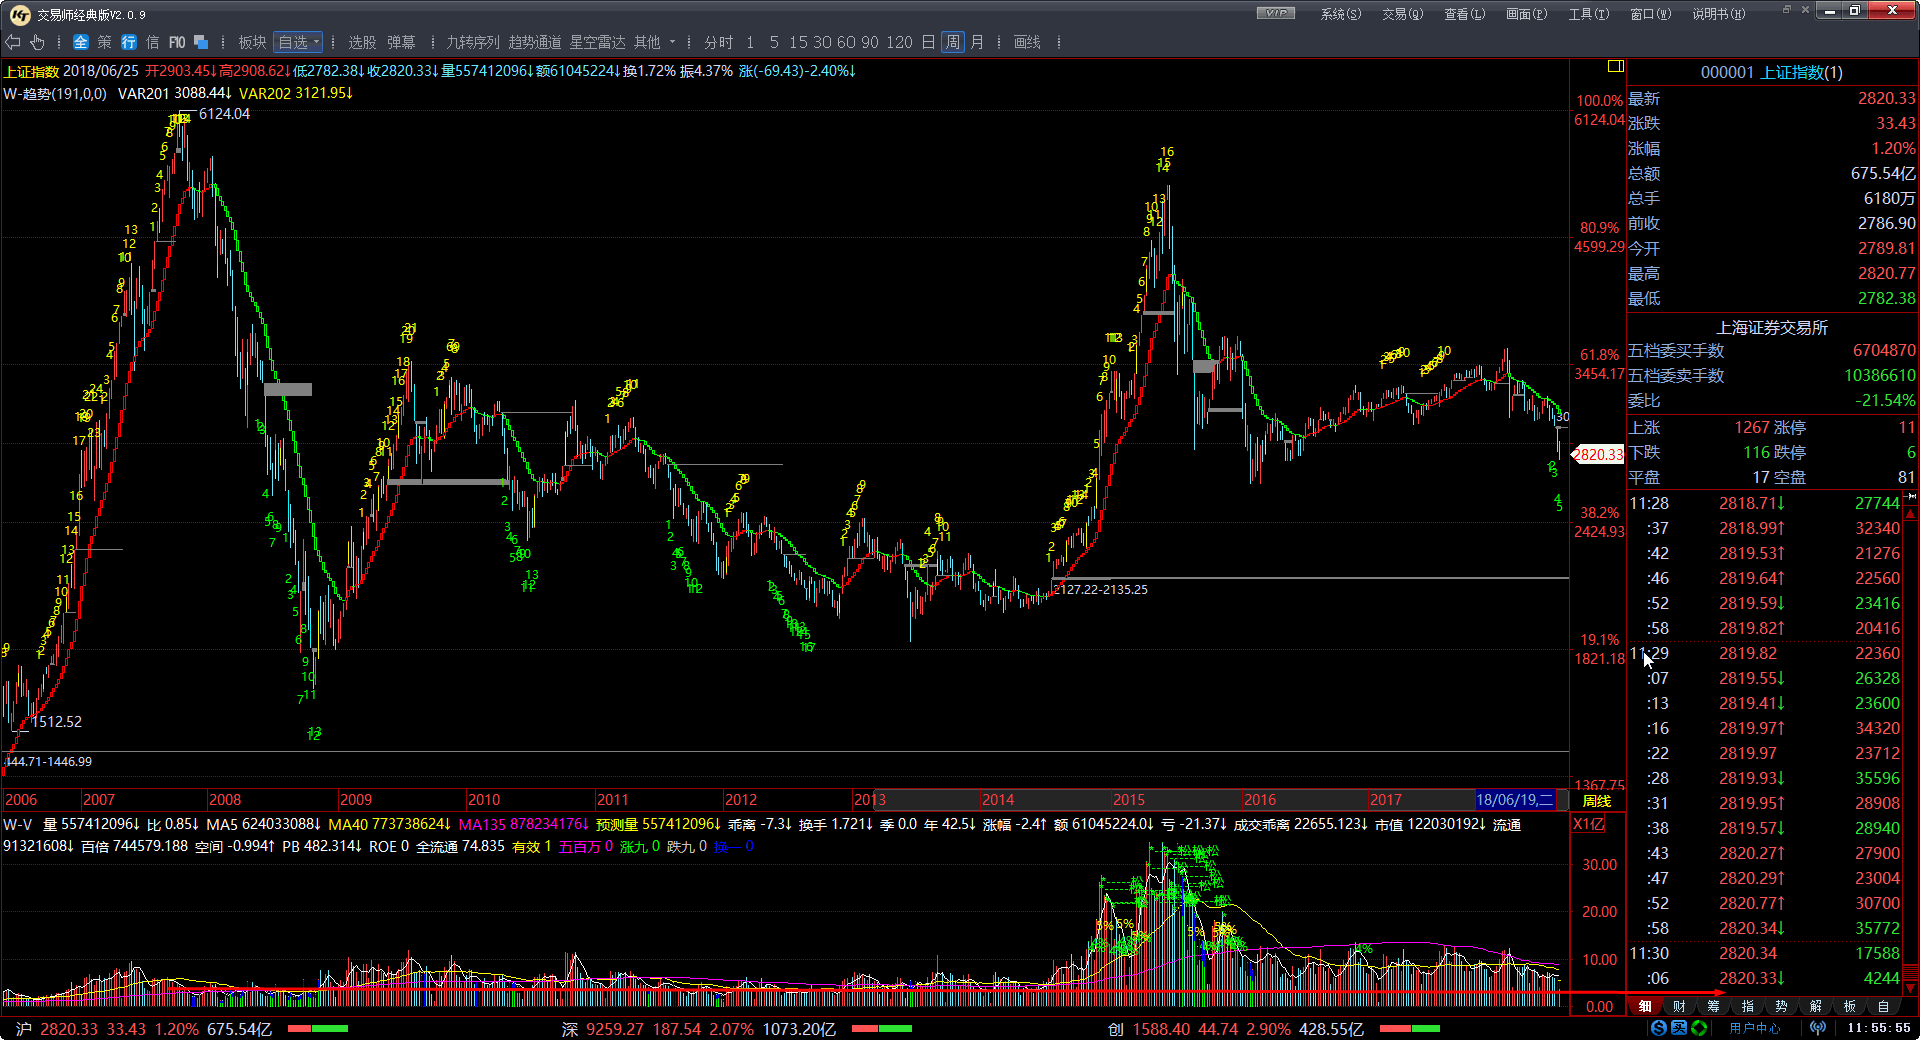Click the back arrow navigation icon

[13, 42]
